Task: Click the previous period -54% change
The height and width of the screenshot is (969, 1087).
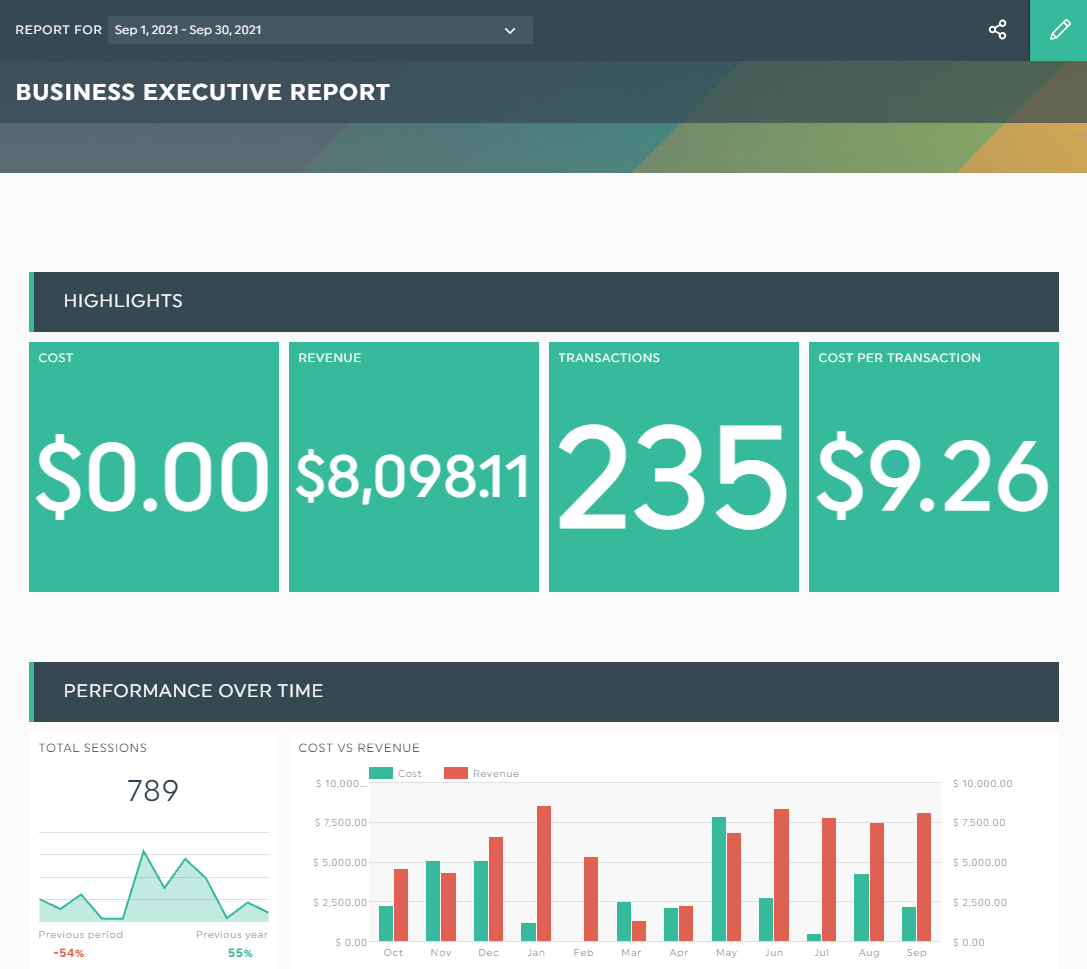Action: pos(69,953)
